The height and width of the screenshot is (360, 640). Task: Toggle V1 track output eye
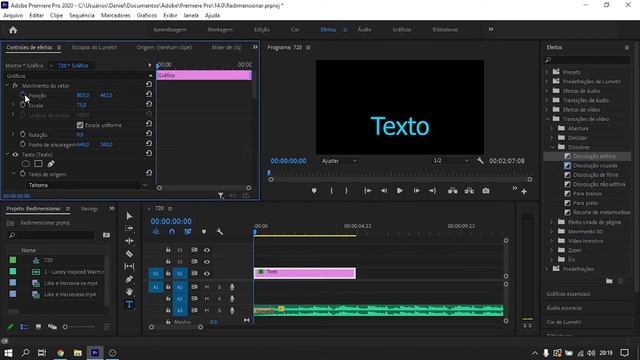(x=207, y=273)
